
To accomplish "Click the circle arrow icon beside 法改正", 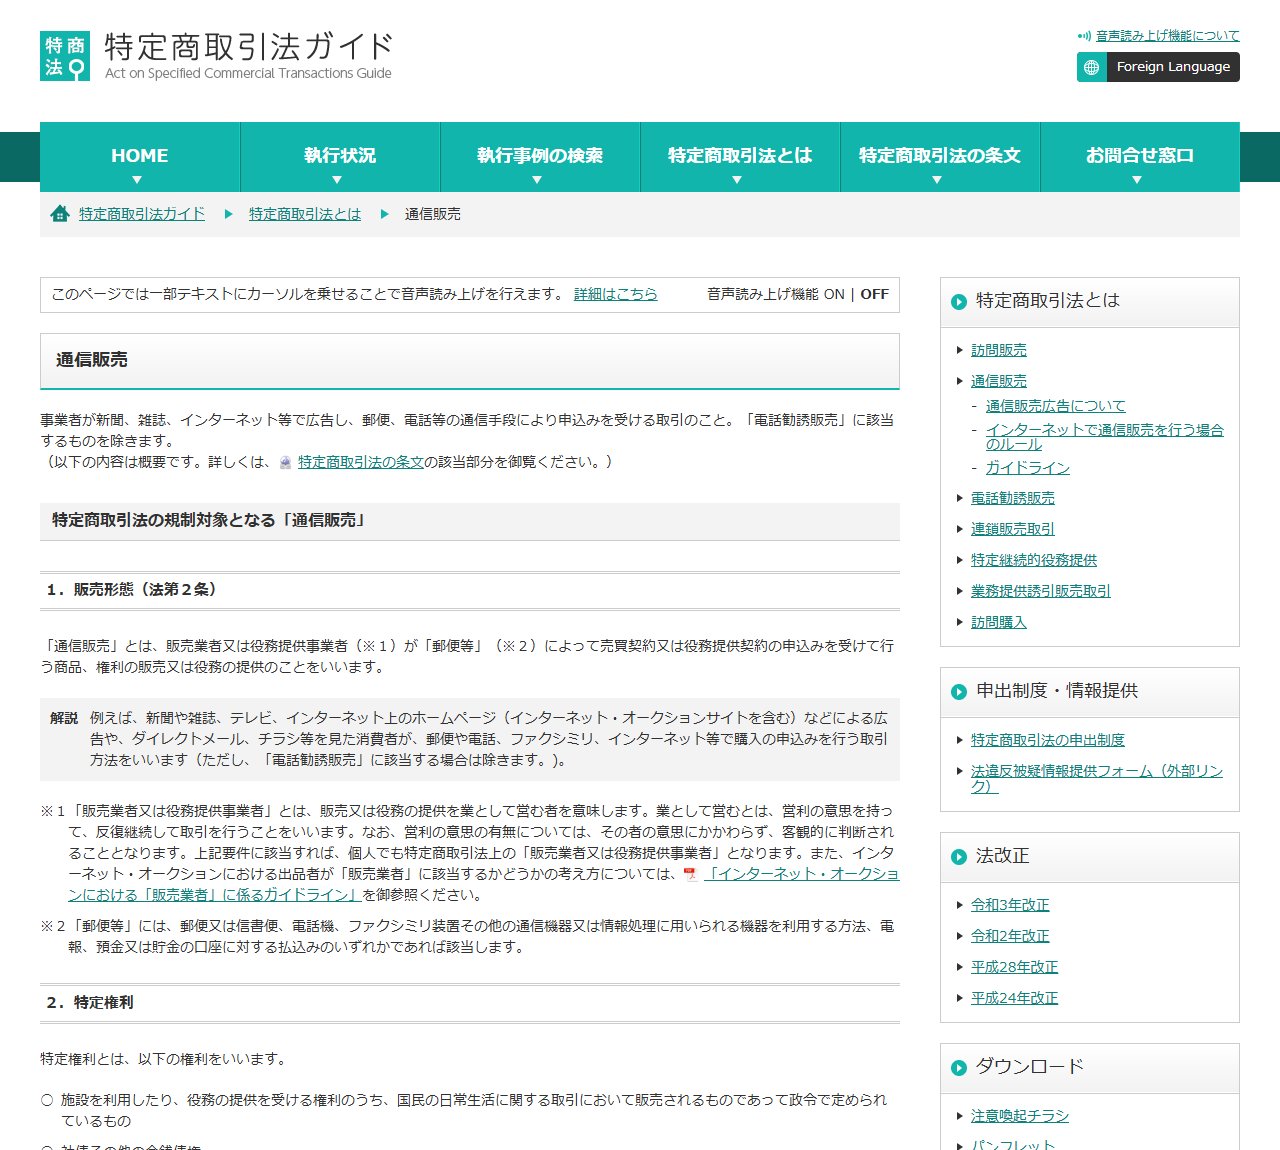I will click(x=959, y=857).
